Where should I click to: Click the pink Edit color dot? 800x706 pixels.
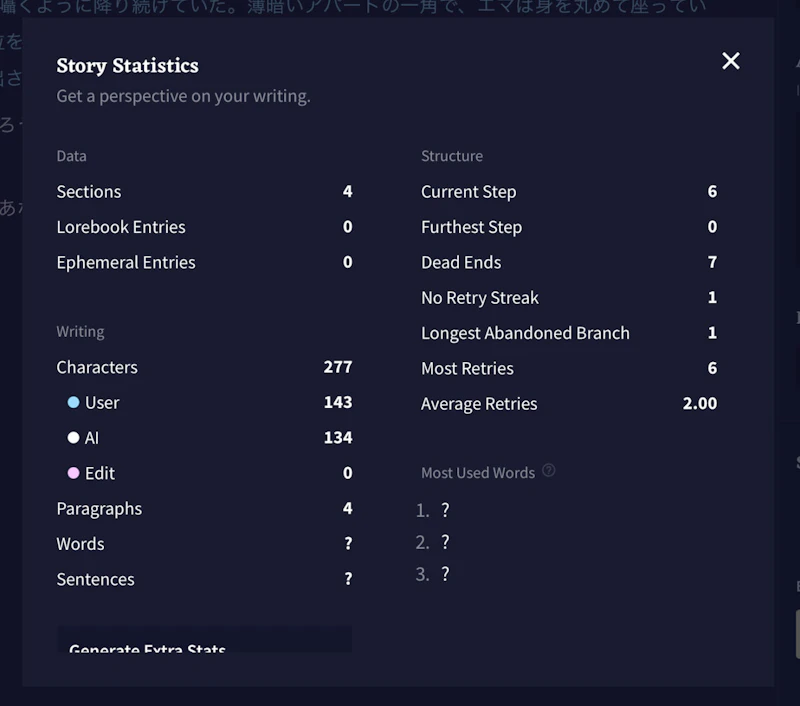point(73,473)
